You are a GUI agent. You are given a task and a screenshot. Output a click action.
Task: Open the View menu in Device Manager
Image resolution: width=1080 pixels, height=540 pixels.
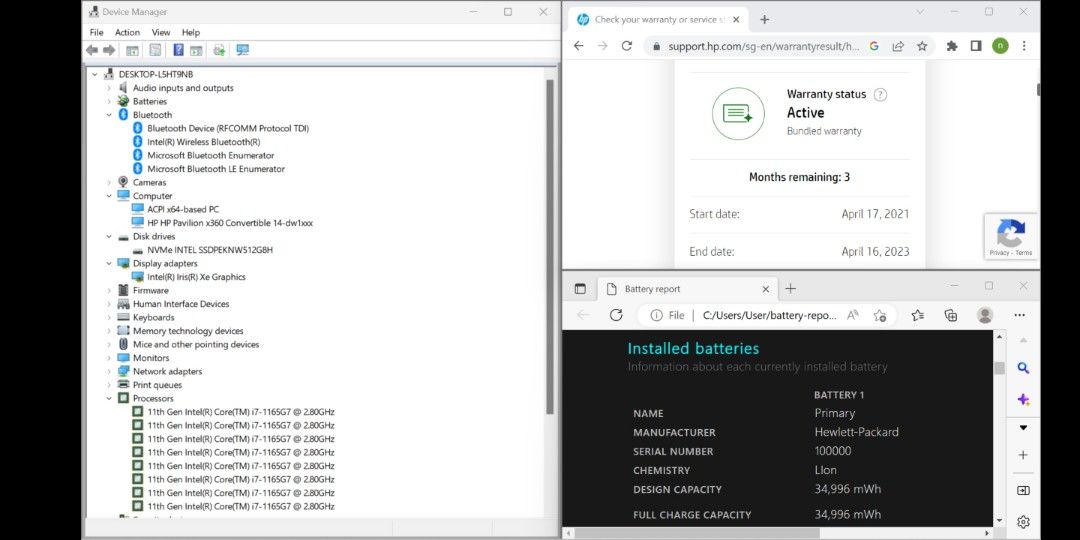pos(160,32)
